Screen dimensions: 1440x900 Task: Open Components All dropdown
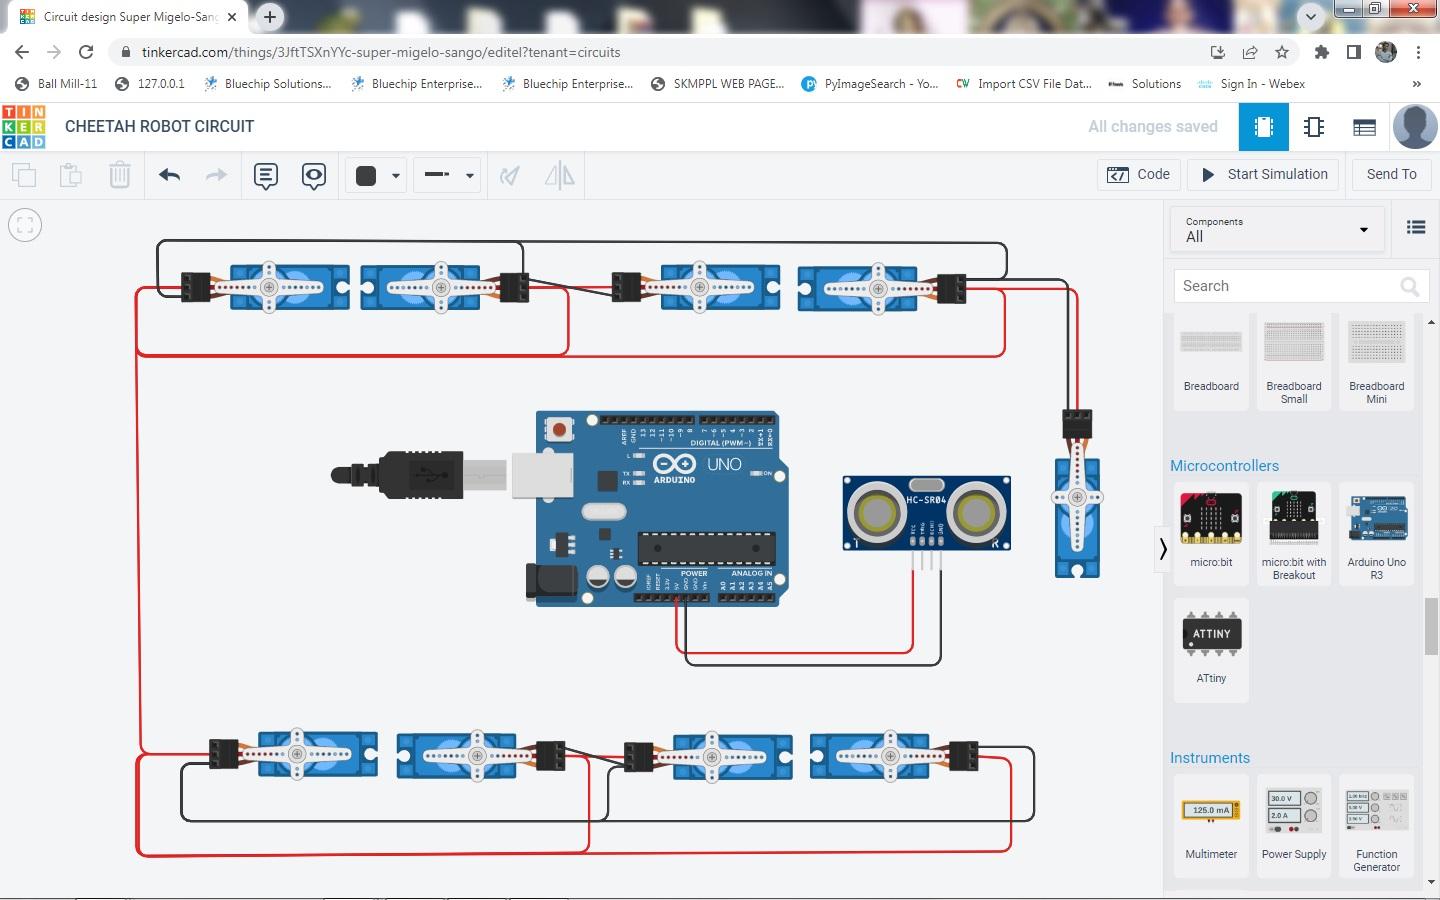click(1277, 229)
